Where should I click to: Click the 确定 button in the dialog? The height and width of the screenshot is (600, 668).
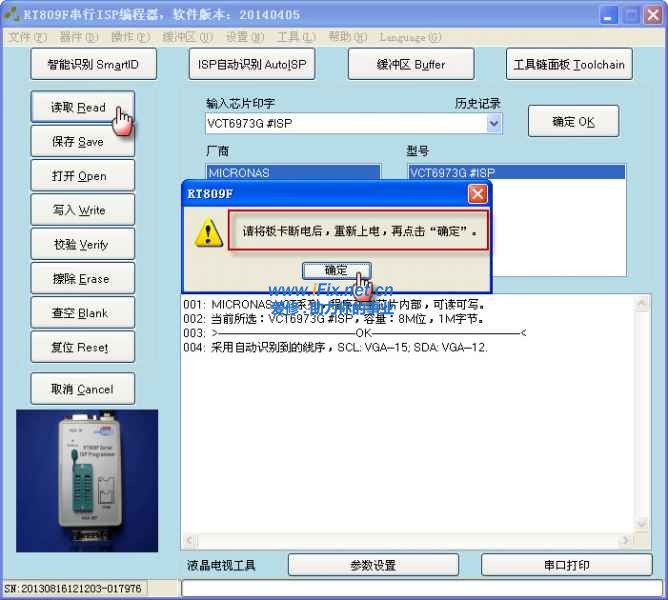tap(336, 270)
